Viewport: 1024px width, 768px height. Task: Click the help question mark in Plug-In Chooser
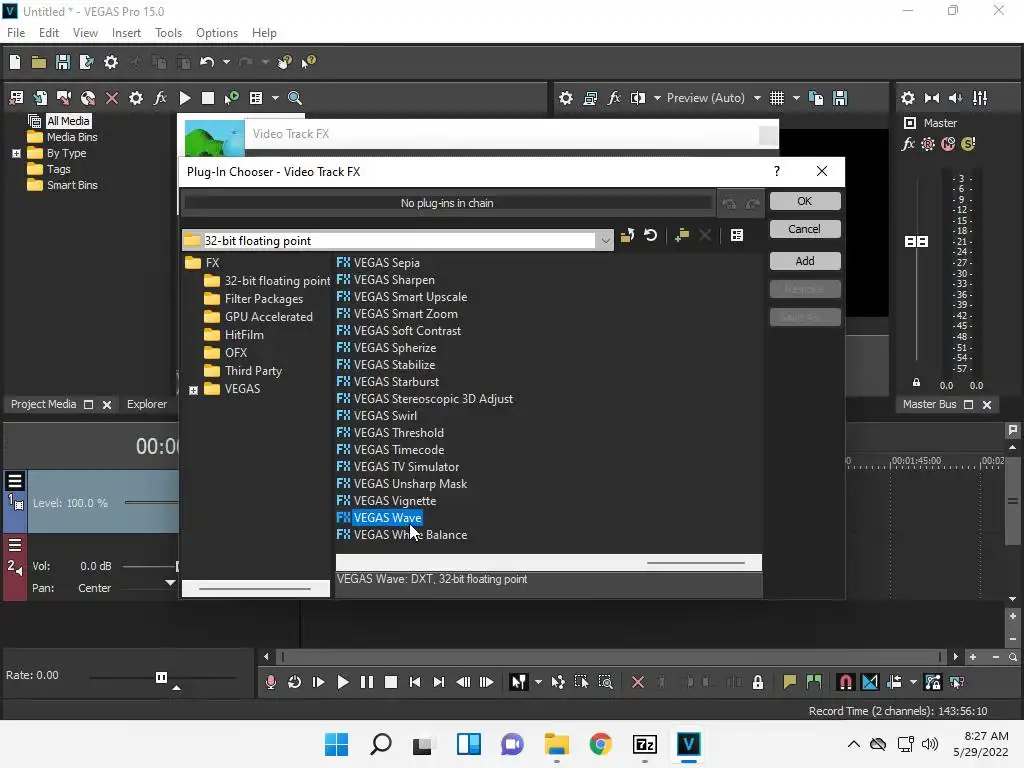click(x=776, y=171)
